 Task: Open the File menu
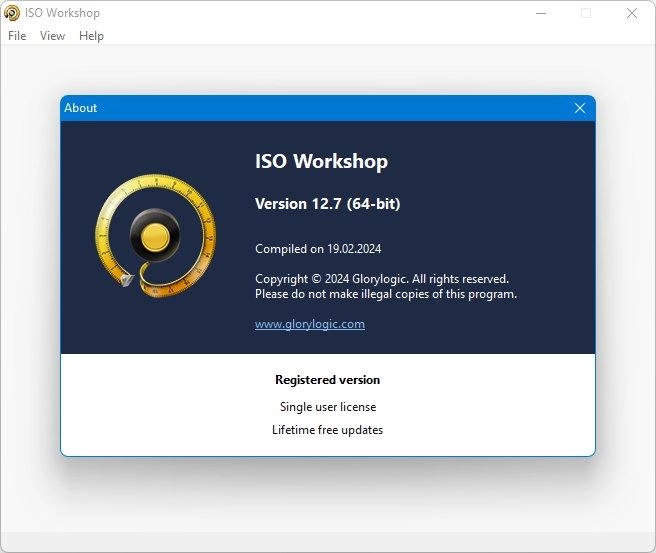(x=17, y=36)
